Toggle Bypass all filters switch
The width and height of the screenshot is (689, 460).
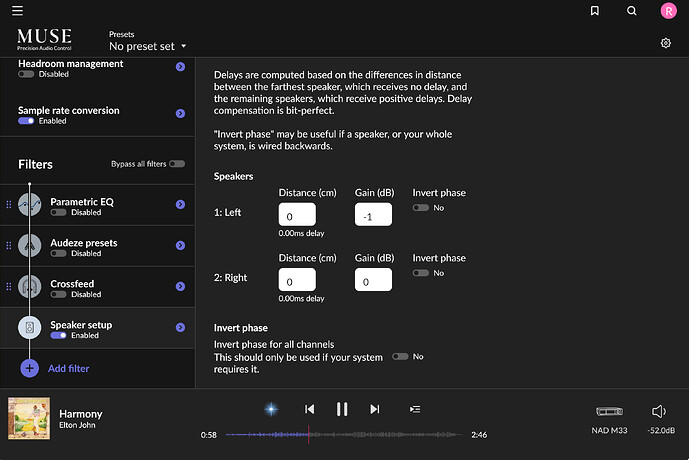click(177, 163)
